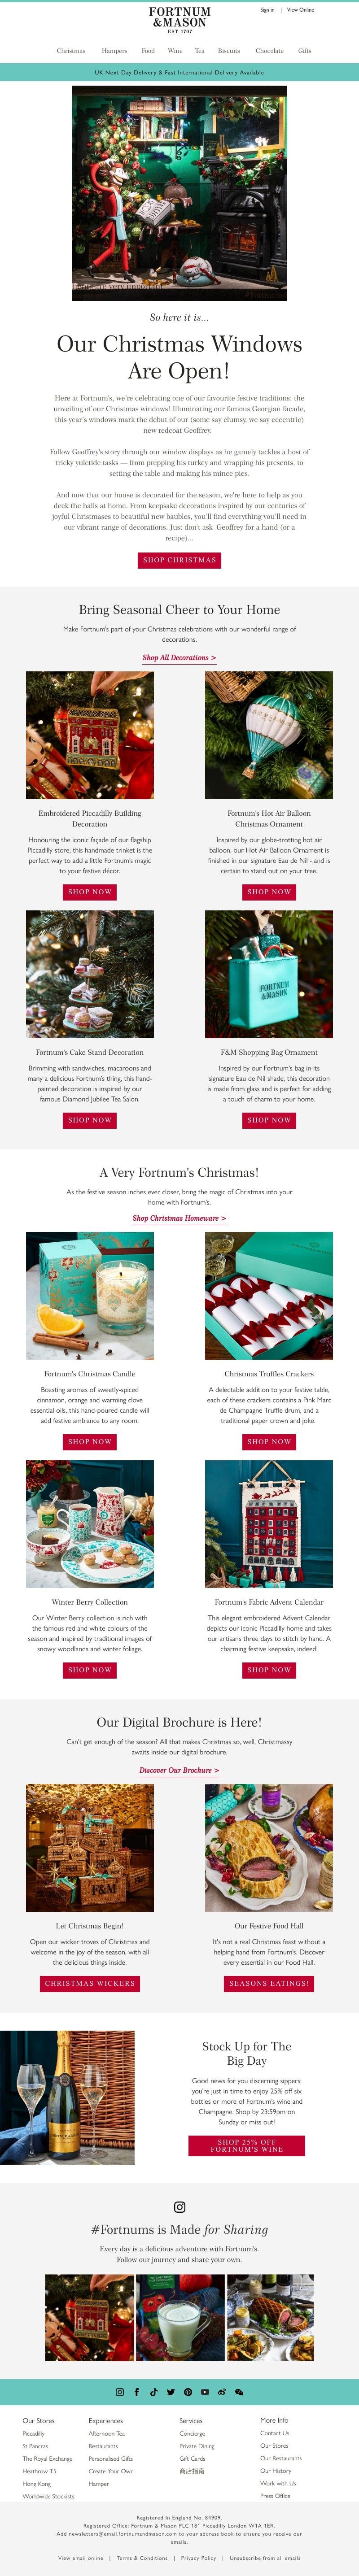Click Unsubscribe from all emails link
Image resolution: width=359 pixels, height=2576 pixels.
265,2557
